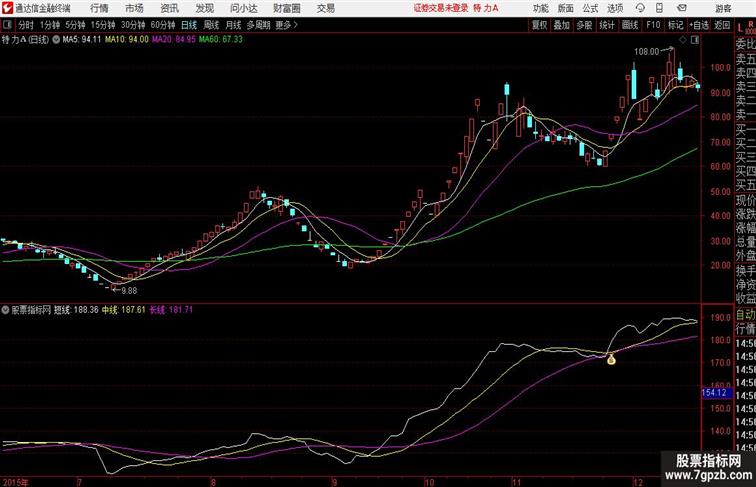This screenshot has height=487, width=756.
Task: Click the 统计 statistics button
Action: click(607, 25)
